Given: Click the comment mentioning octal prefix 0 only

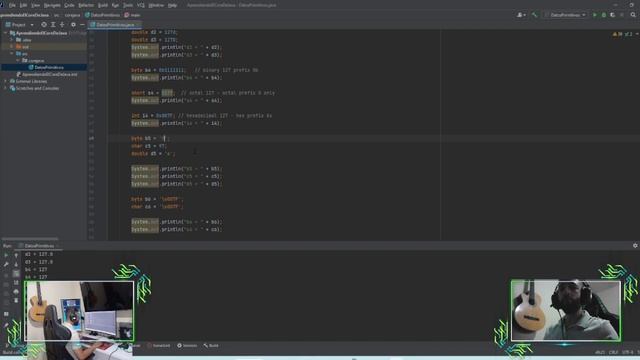Looking at the screenshot, I should coord(228,93).
